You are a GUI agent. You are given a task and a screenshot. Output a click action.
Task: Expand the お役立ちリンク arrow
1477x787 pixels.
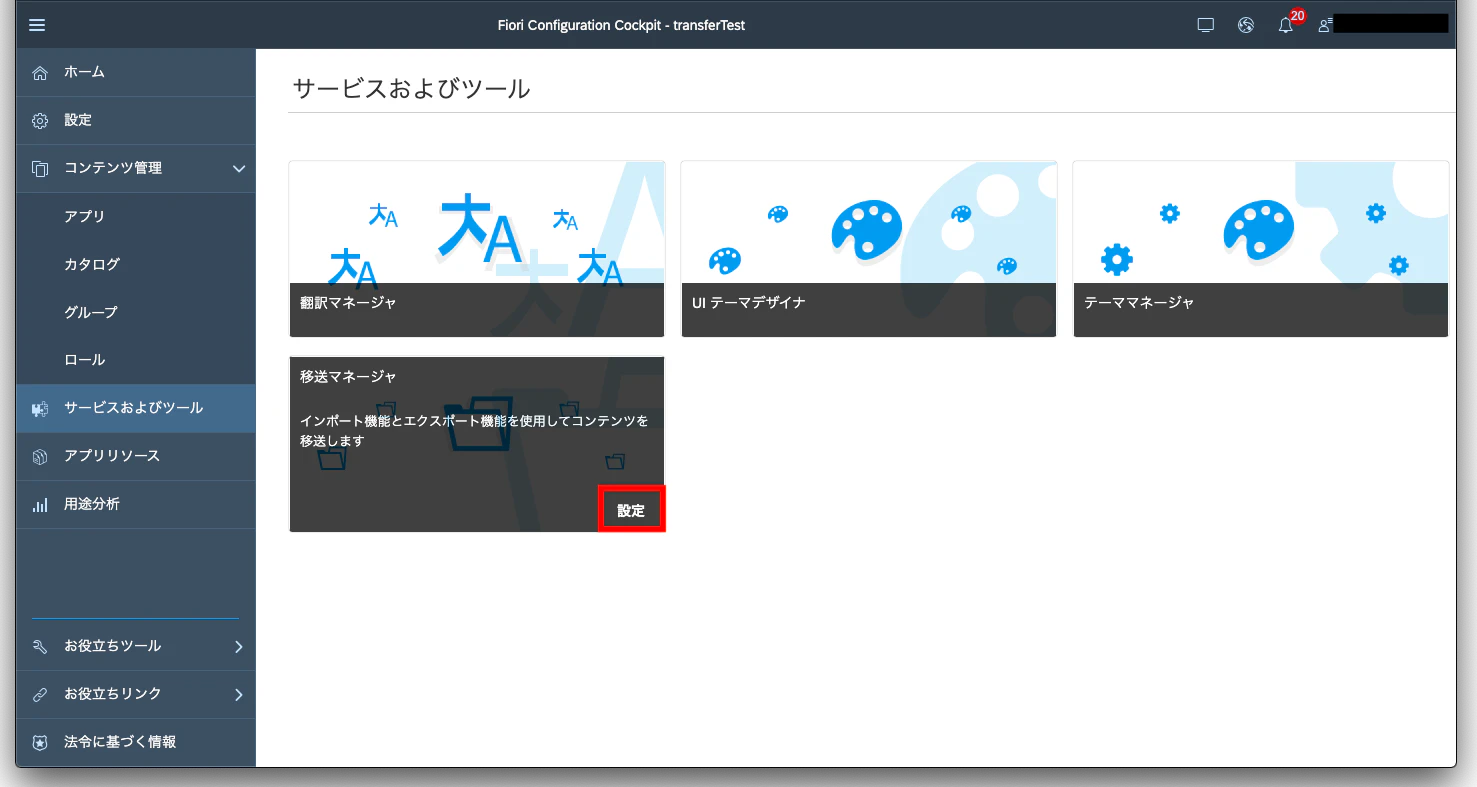coord(238,694)
